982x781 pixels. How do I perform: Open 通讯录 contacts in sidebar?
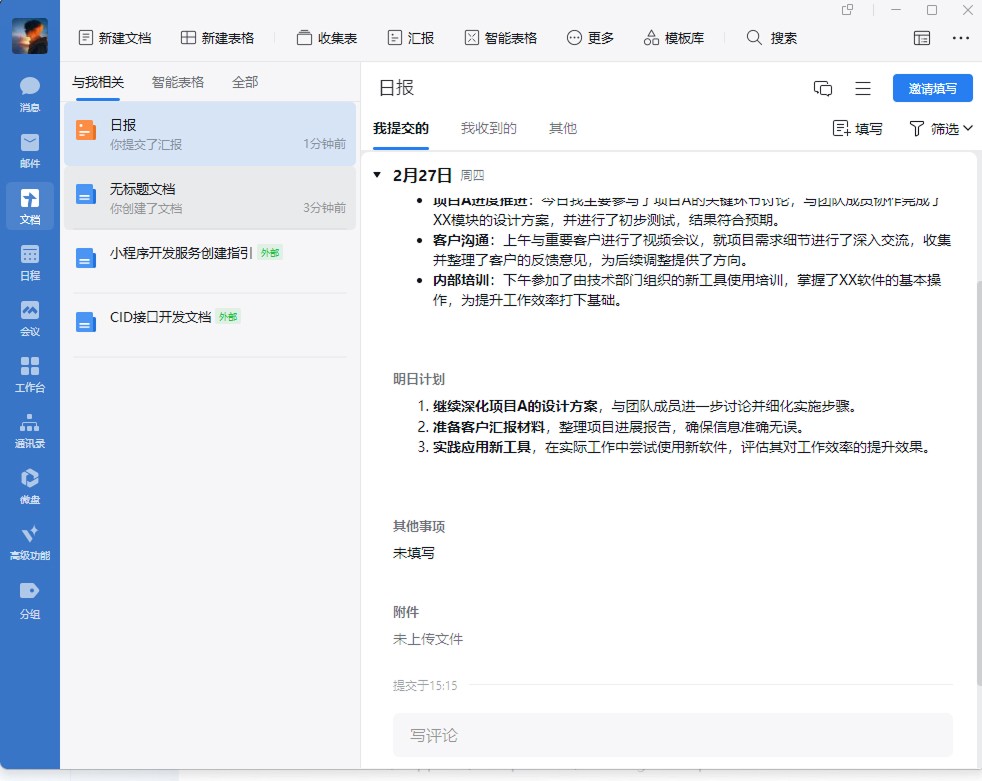pyautogui.click(x=30, y=430)
